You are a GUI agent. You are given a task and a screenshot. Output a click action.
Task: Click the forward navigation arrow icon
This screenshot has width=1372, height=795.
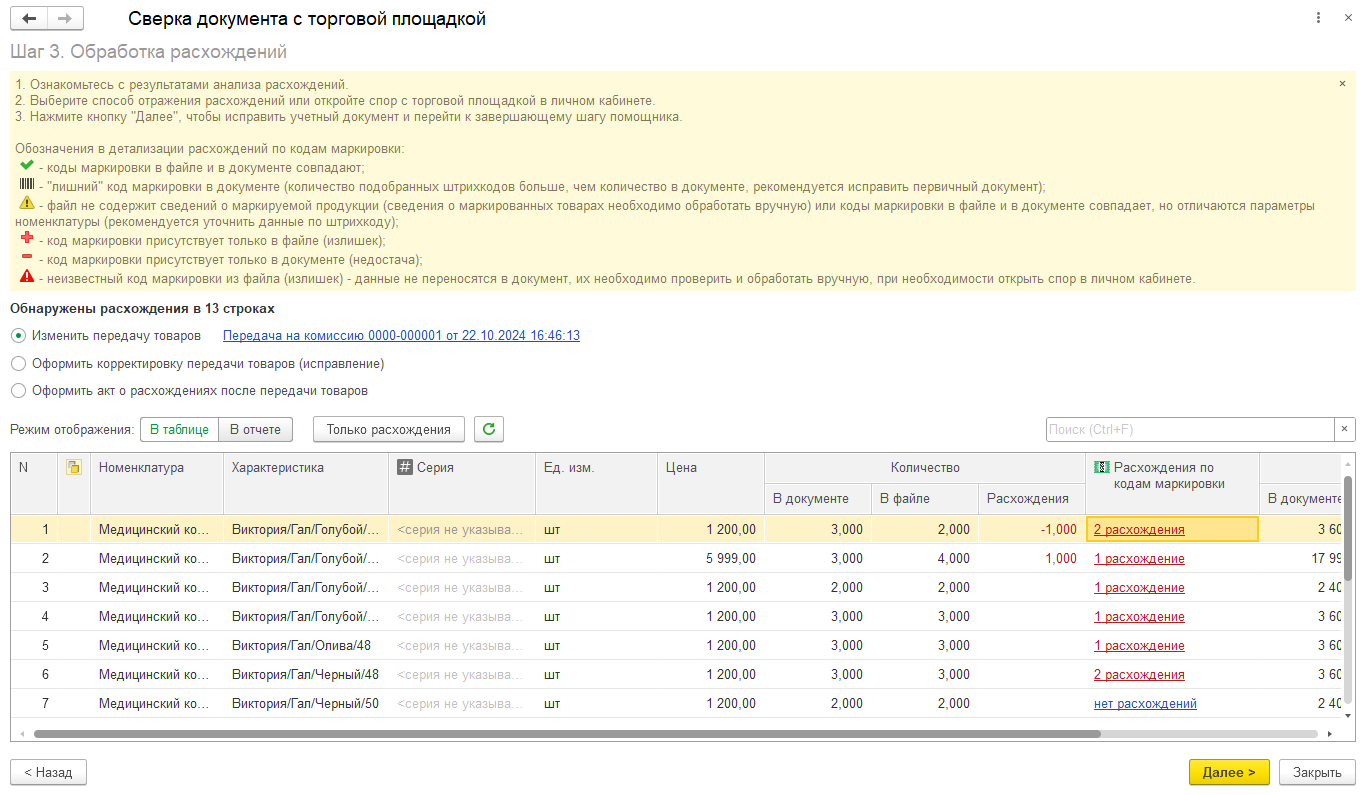[x=65, y=19]
